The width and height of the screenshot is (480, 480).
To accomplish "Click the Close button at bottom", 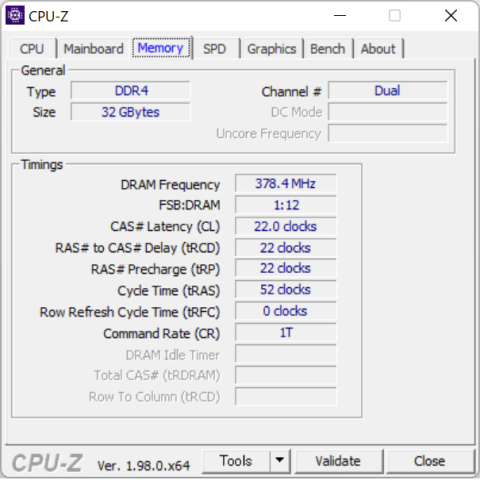I will [x=430, y=461].
